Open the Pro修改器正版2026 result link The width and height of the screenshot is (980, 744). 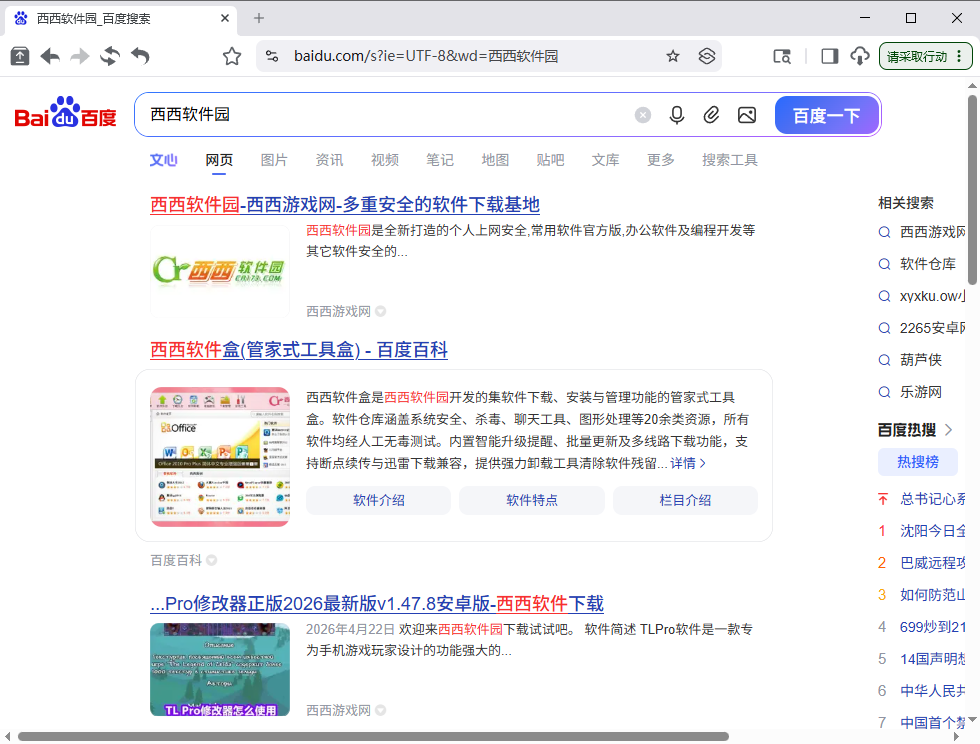coord(377,603)
